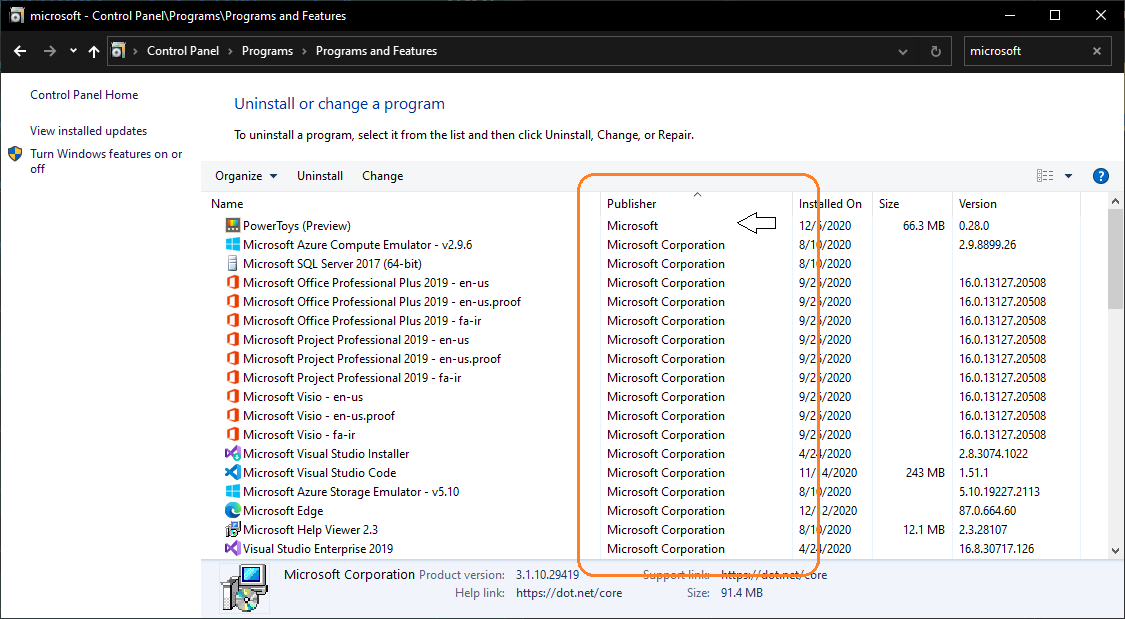
Task: Open the change-view dropdown arrow
Action: click(1068, 175)
